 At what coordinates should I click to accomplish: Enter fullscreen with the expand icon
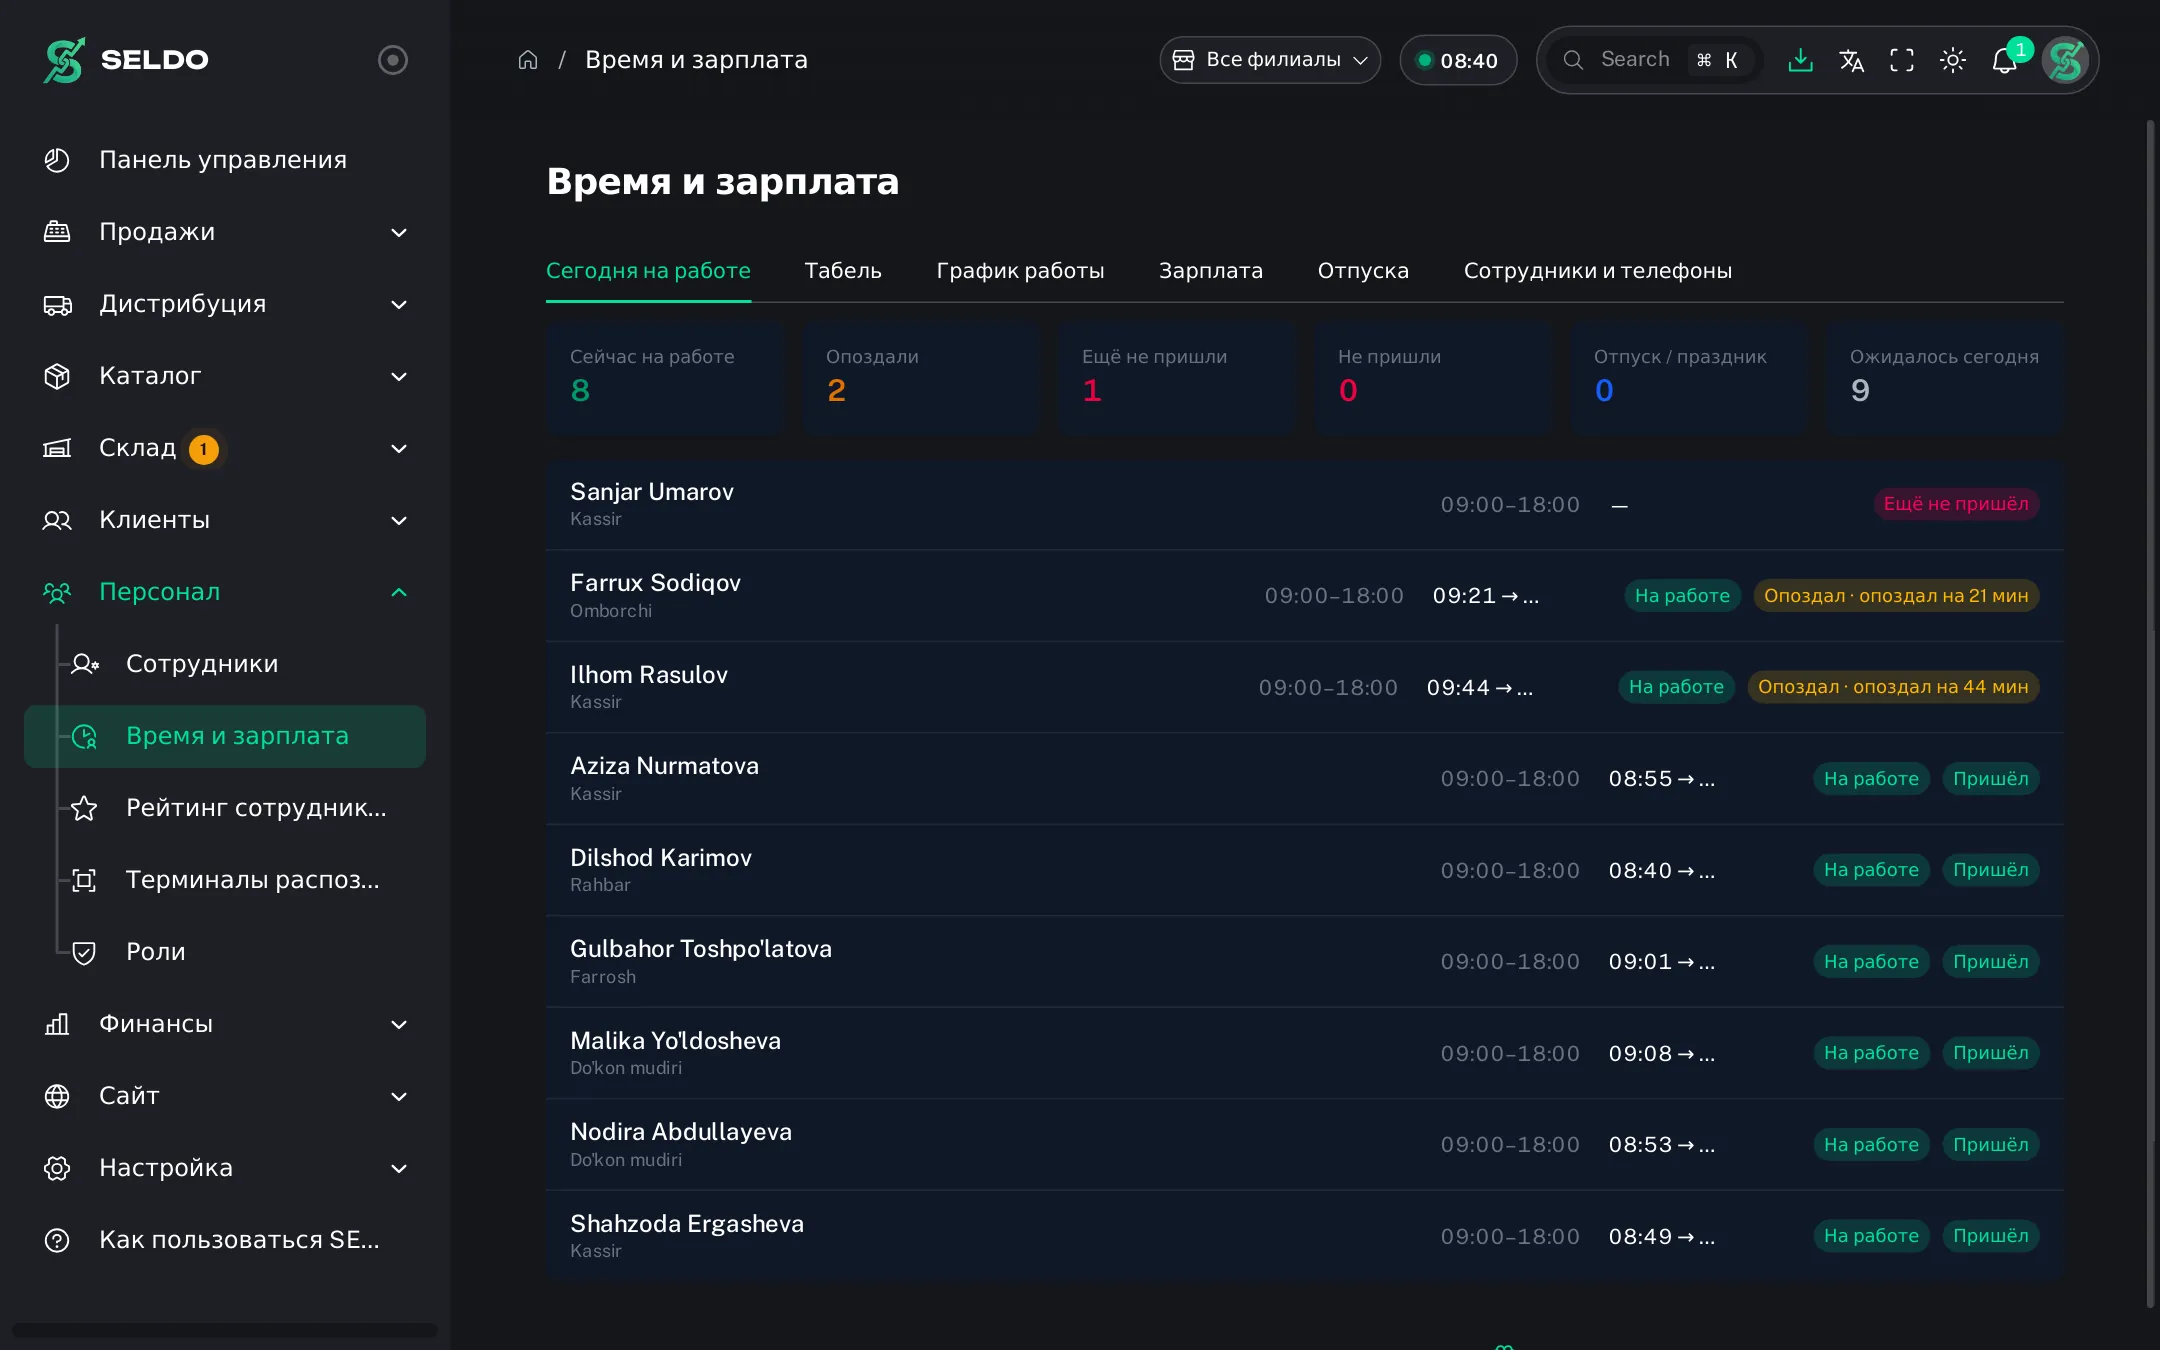point(1902,60)
